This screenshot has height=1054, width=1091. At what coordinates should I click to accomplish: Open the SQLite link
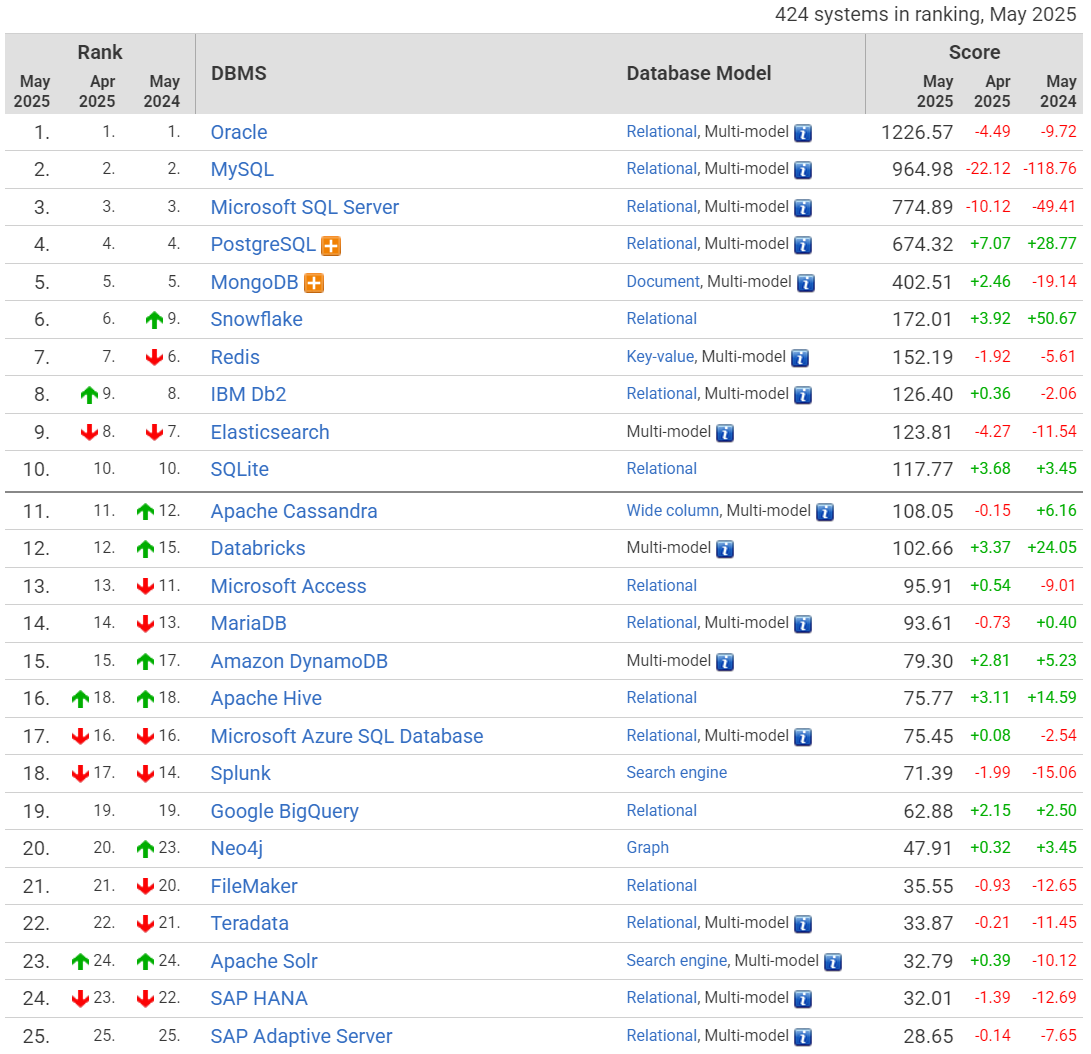click(x=239, y=470)
